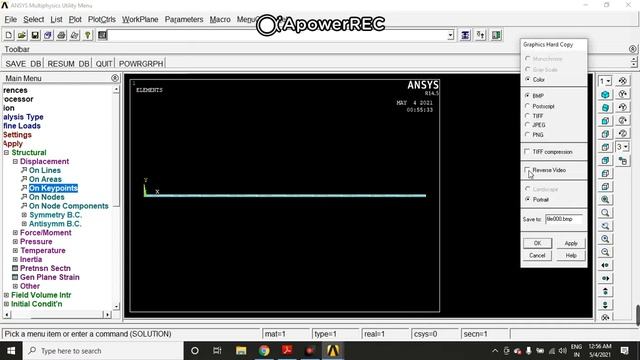Screen dimensions: 640x360
Task: Click the Save Analysis floppy disk icon
Action: coord(35,35)
